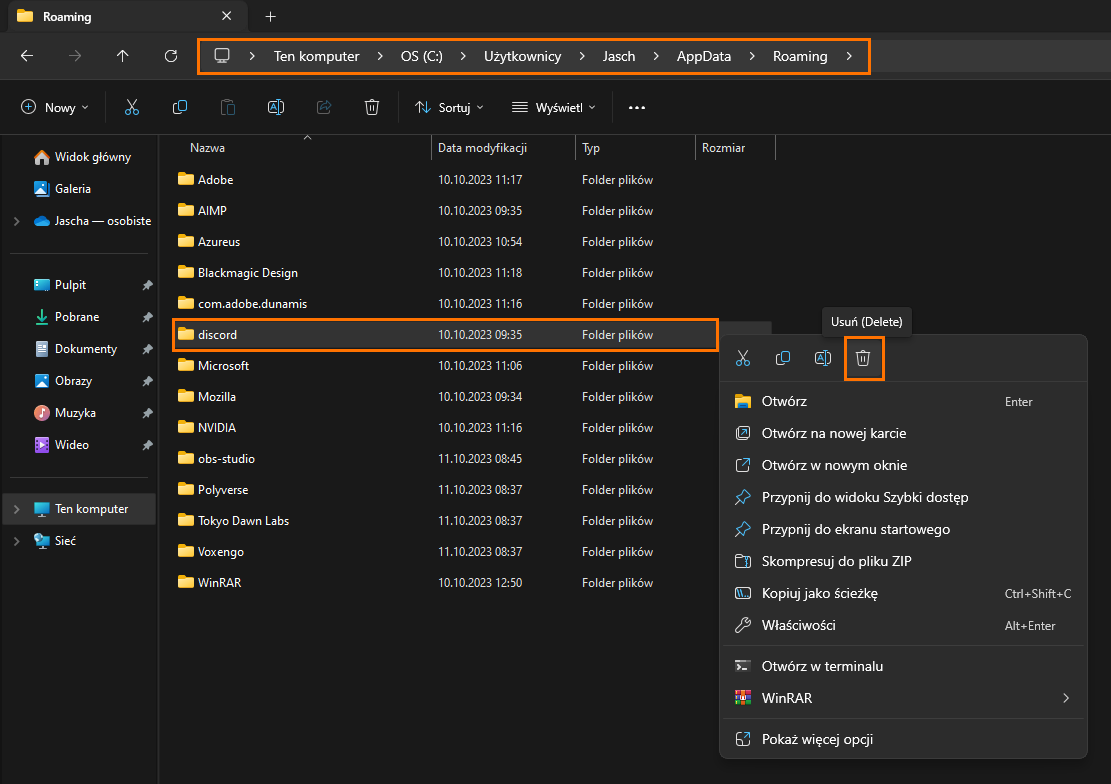This screenshot has width=1111, height=784.
Task: Click Copy icon in the context menu
Action: point(783,359)
